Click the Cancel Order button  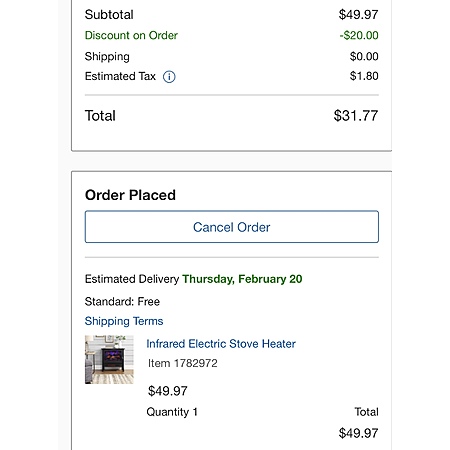tap(232, 227)
